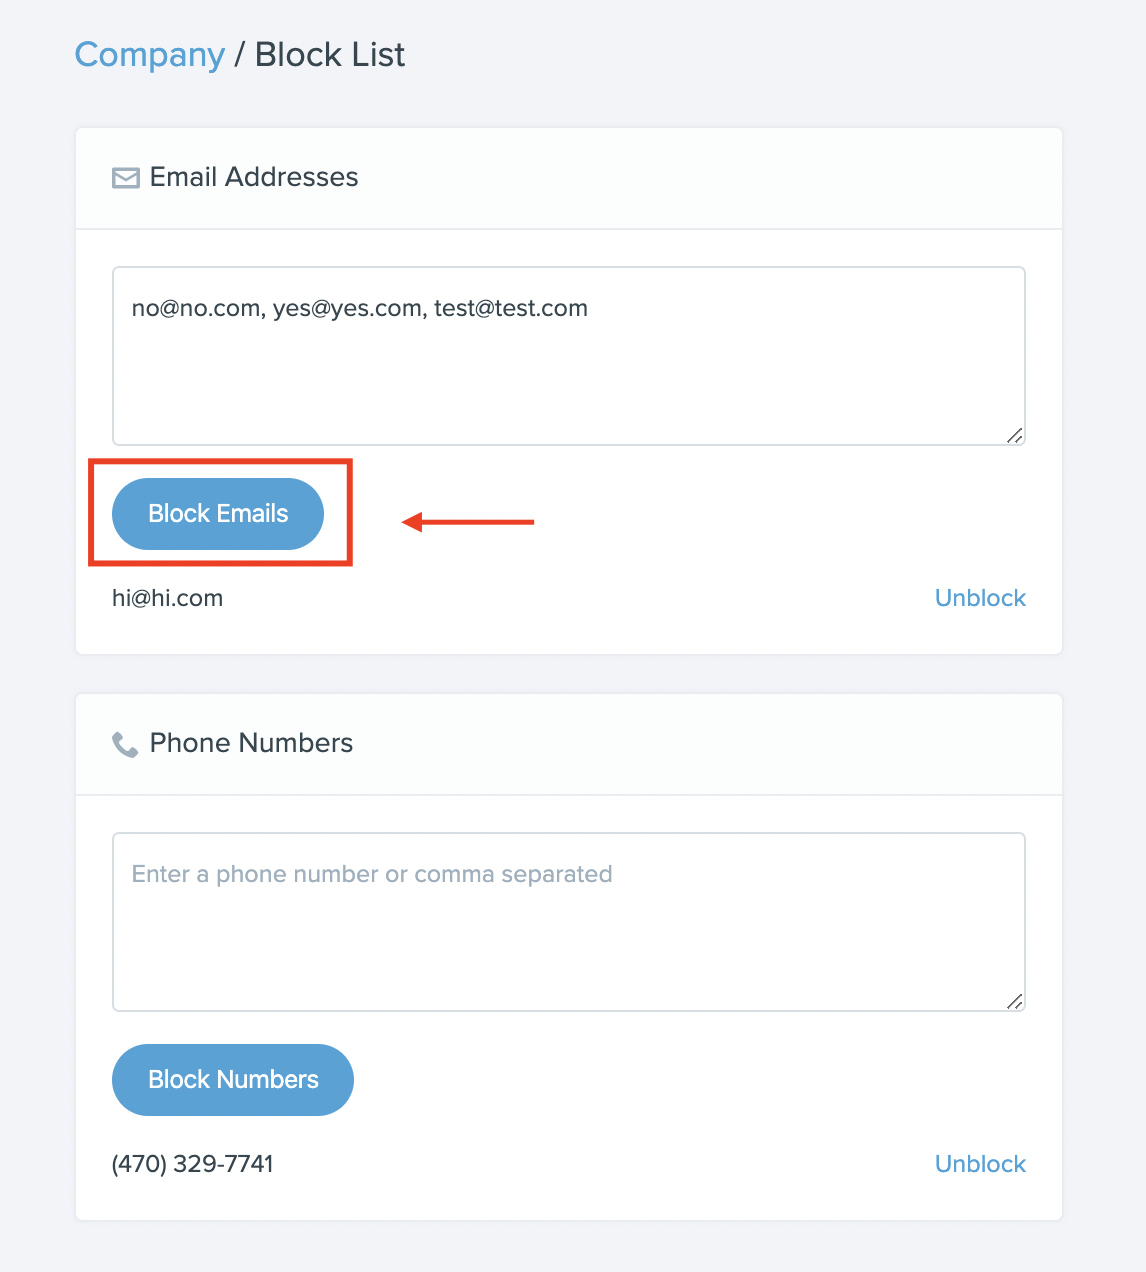Select the Email Addresses section heading
Viewport: 1146px width, 1272px height.
[x=254, y=177]
